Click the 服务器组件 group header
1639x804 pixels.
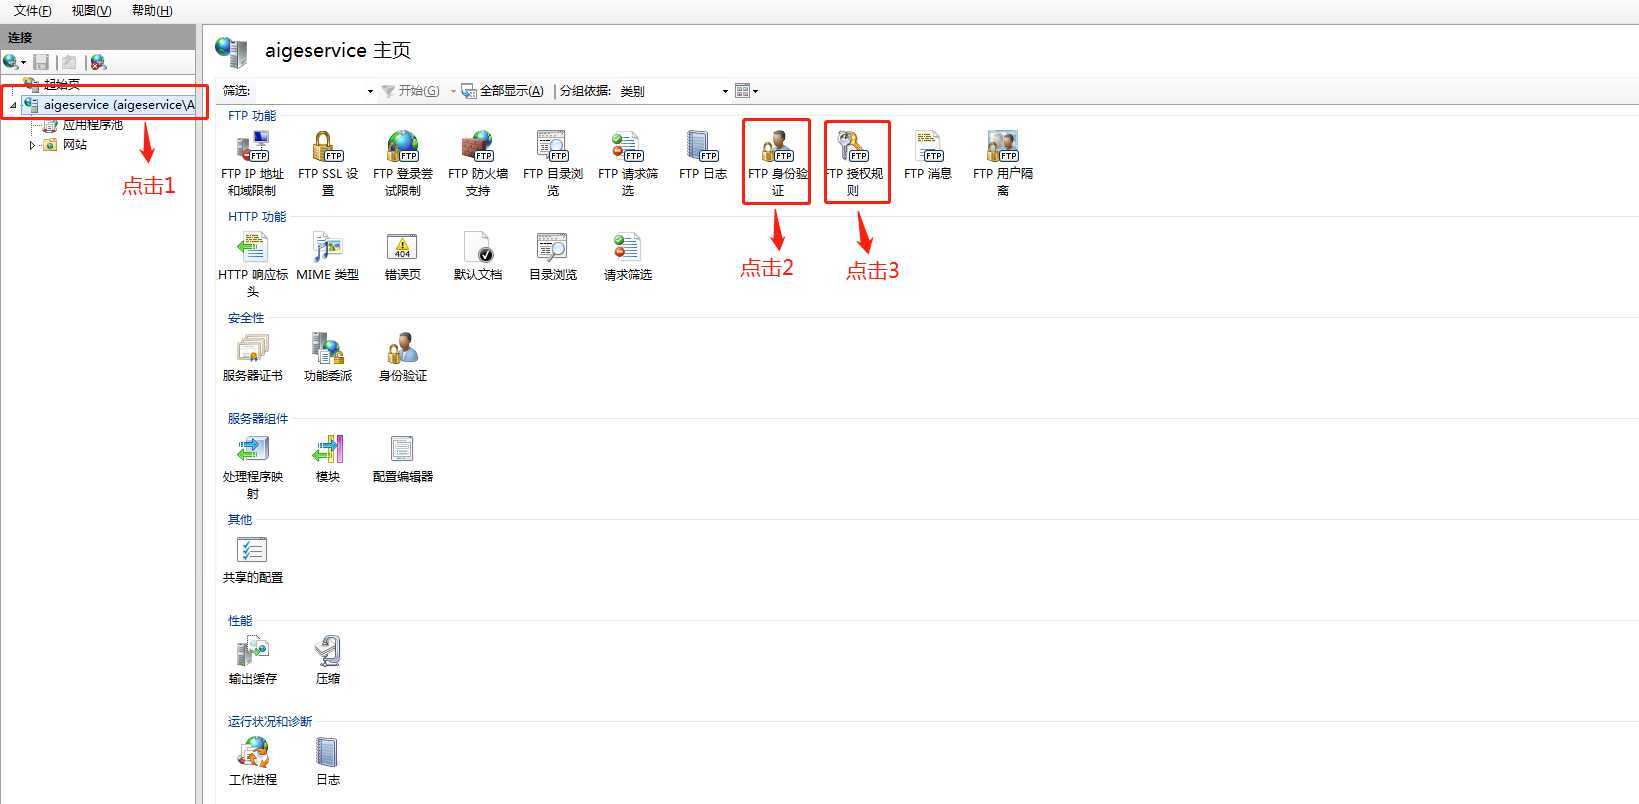258,419
